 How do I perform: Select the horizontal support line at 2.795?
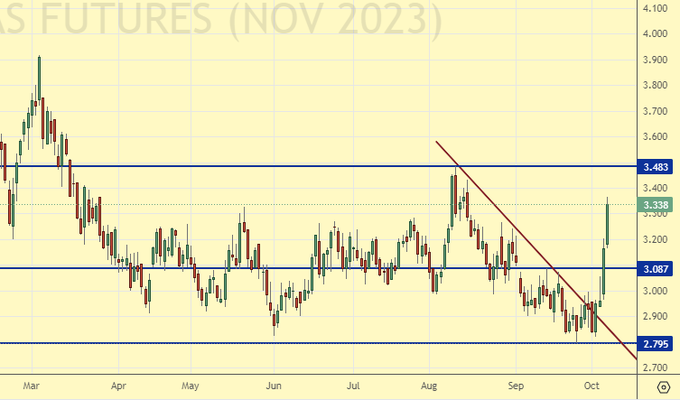(300, 343)
